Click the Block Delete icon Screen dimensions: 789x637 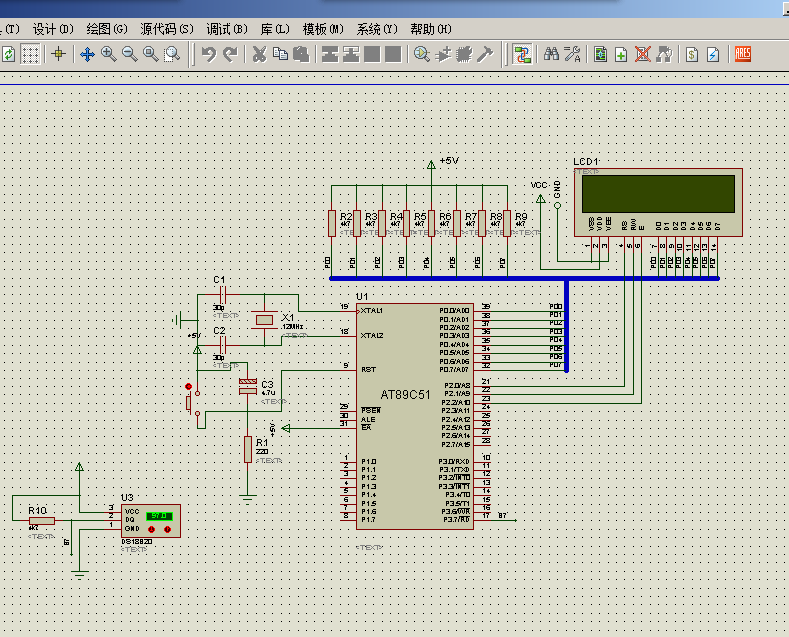tap(393, 54)
